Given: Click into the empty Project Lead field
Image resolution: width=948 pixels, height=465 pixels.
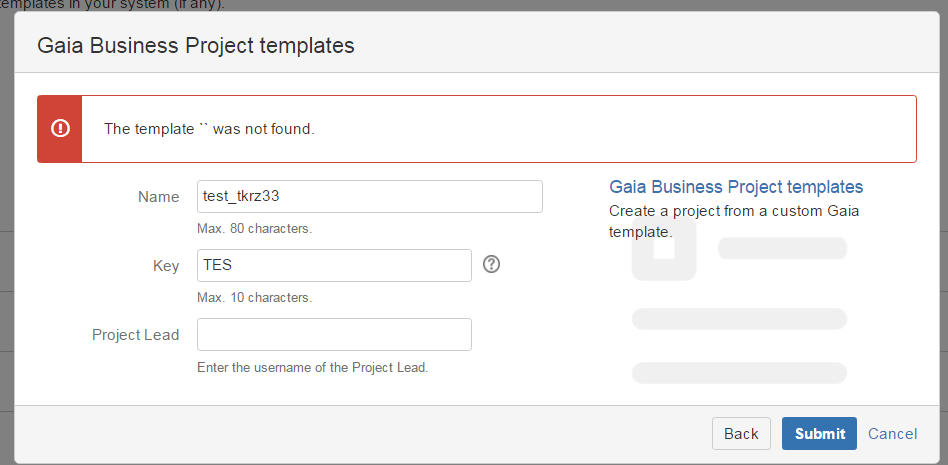Looking at the screenshot, I should (334, 334).
